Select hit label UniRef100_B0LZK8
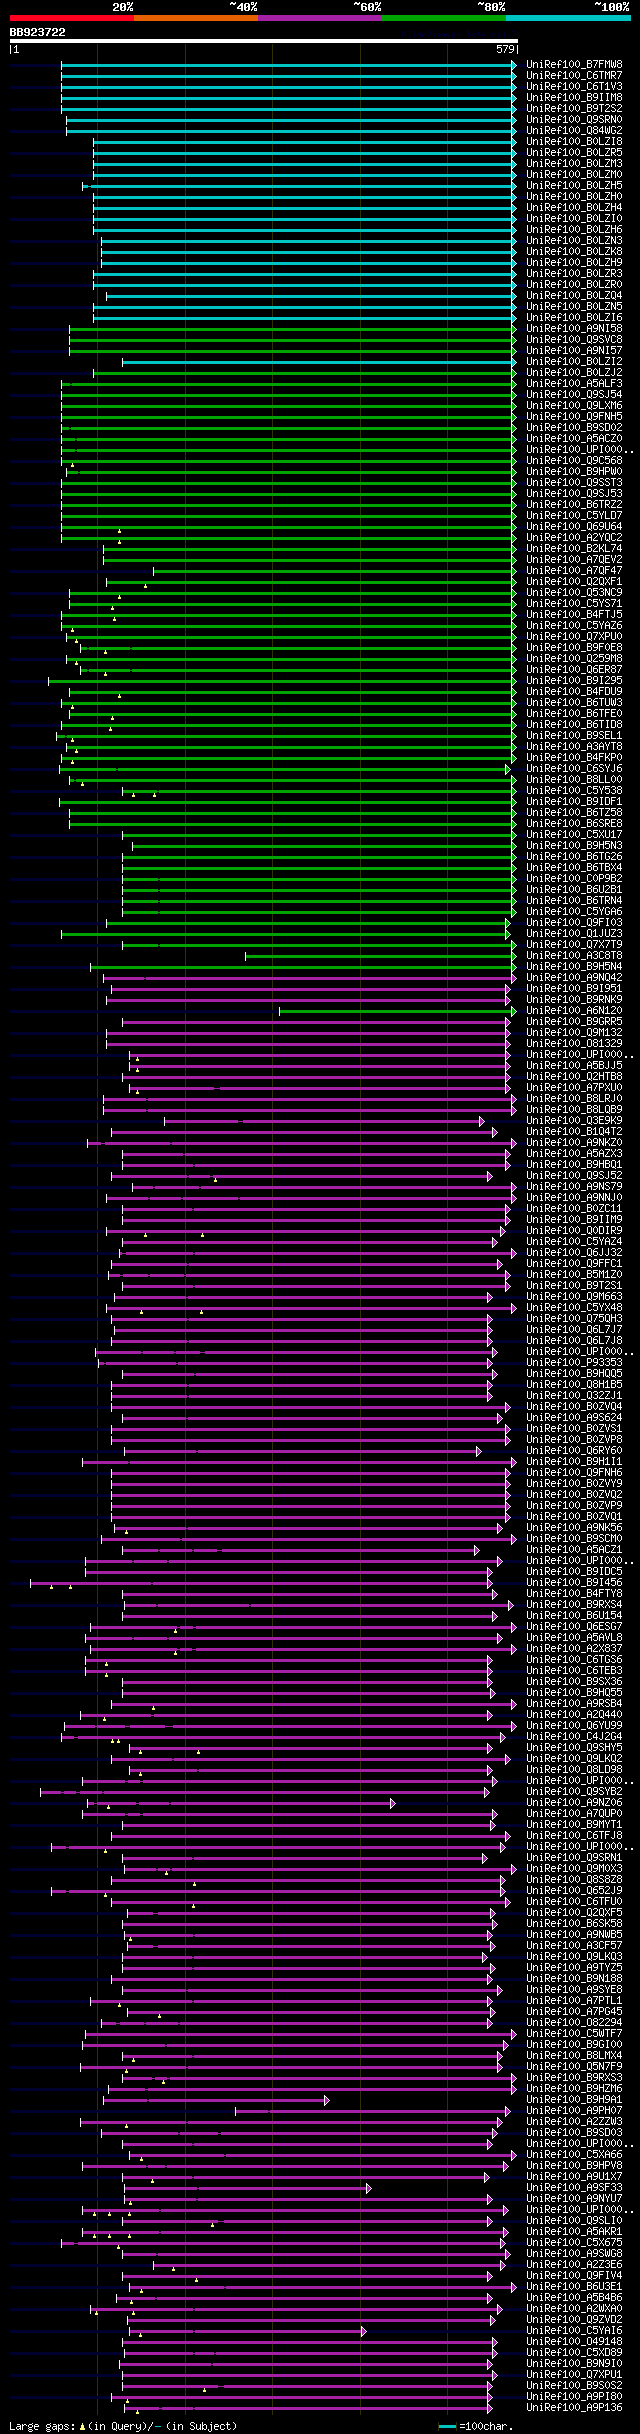 point(574,252)
